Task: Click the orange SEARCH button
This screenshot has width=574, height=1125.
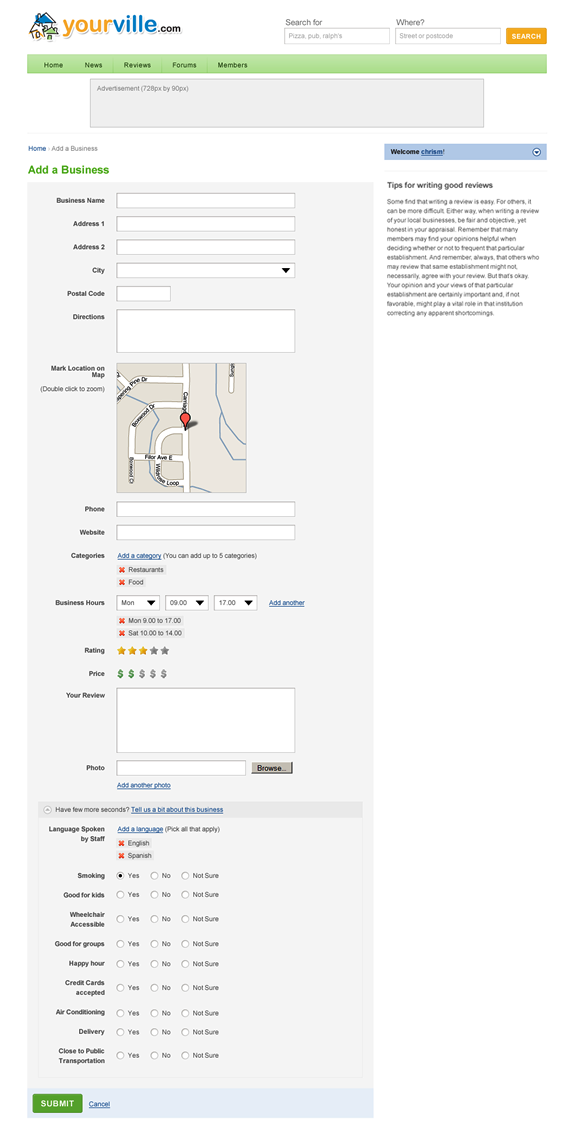Action: (x=526, y=36)
